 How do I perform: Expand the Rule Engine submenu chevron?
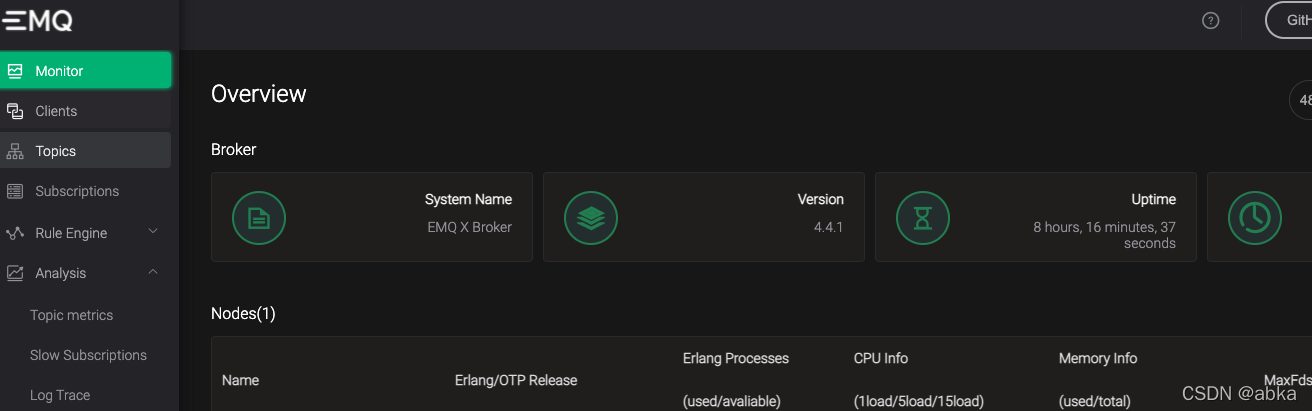(x=153, y=232)
